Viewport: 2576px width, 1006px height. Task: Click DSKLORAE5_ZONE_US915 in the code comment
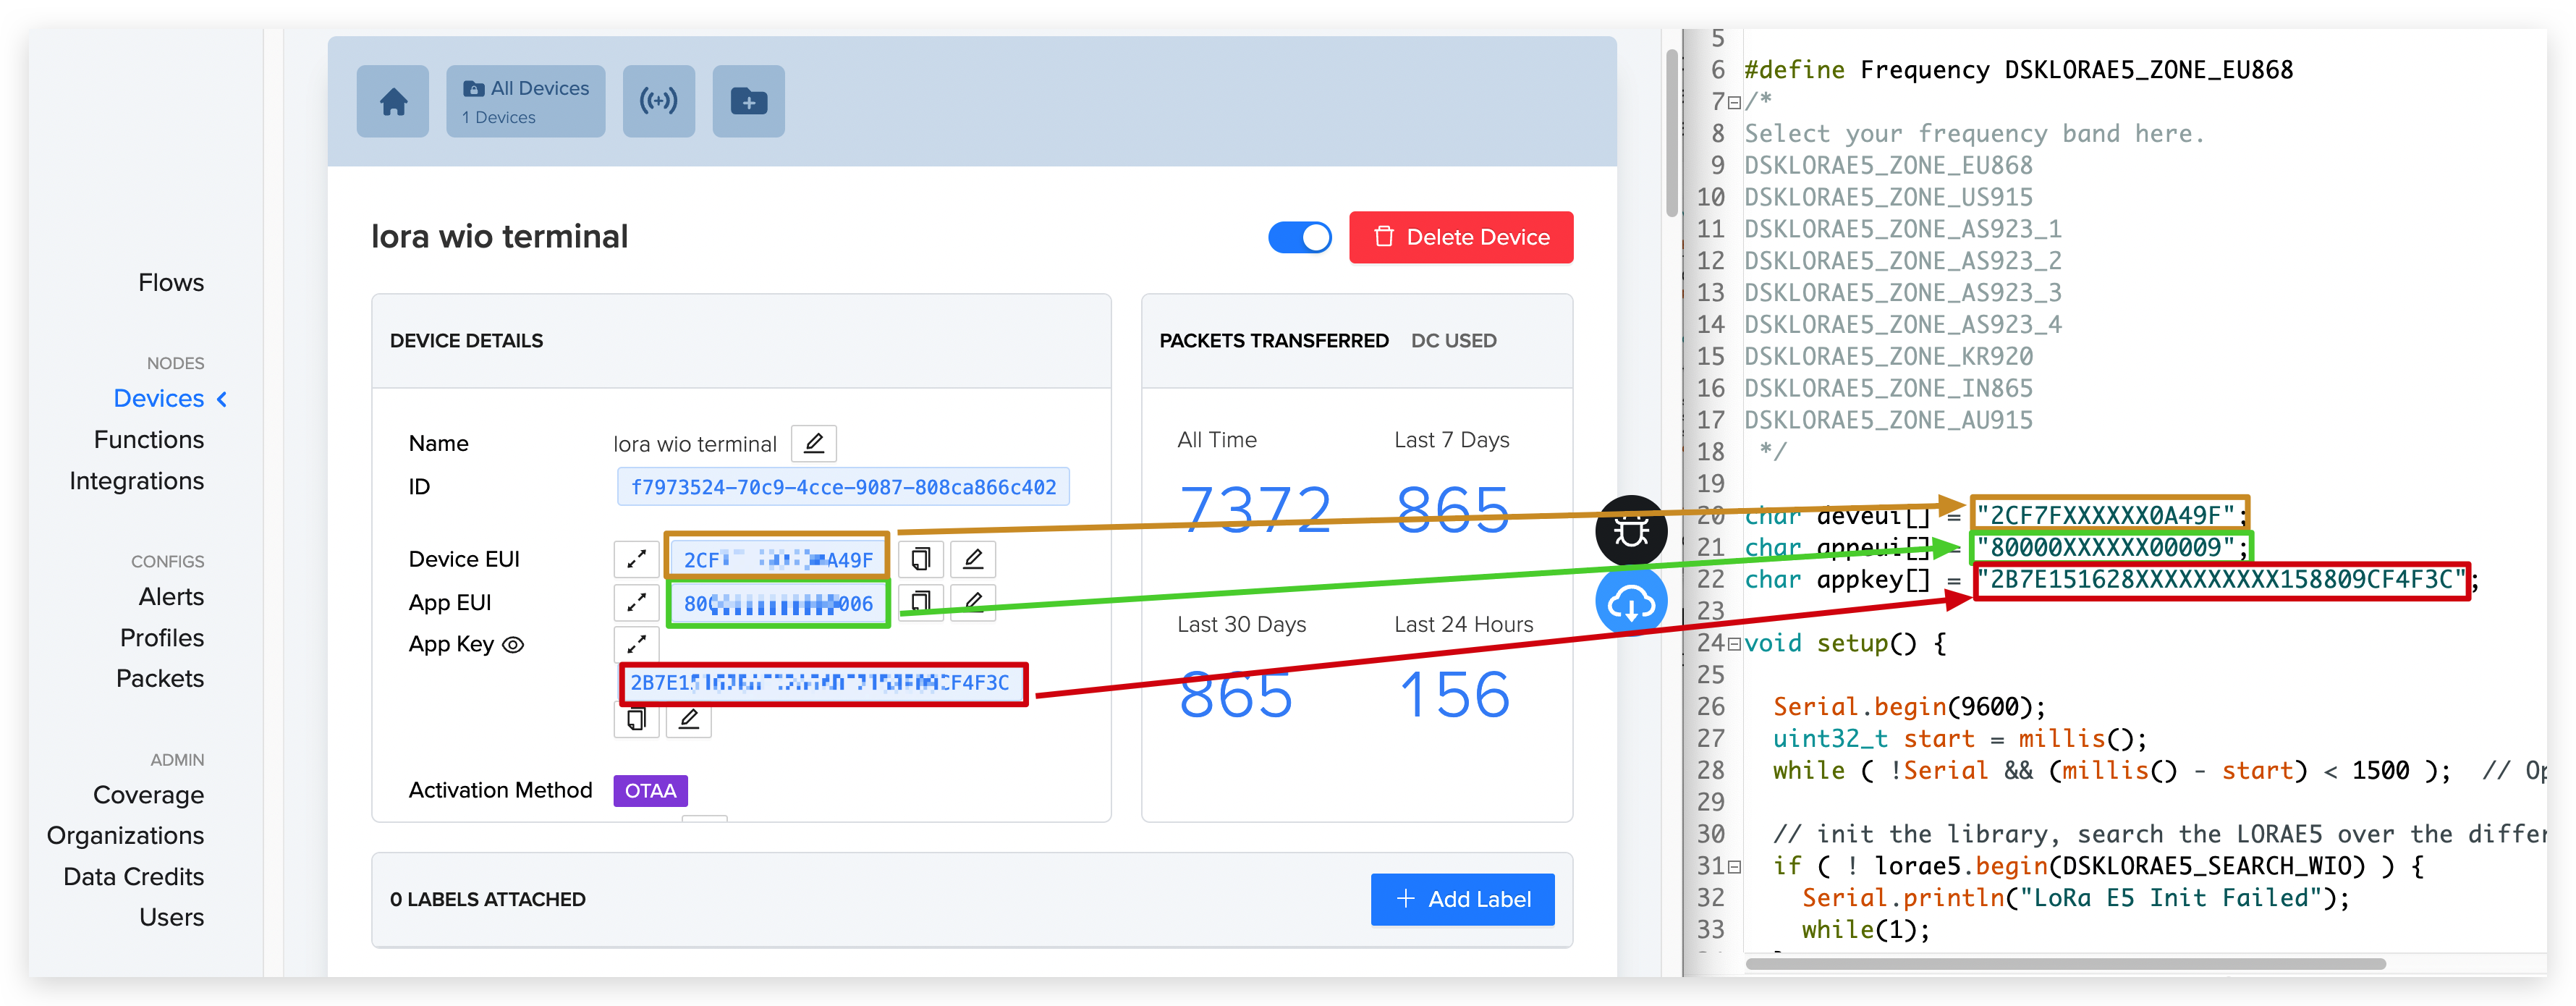(1888, 197)
